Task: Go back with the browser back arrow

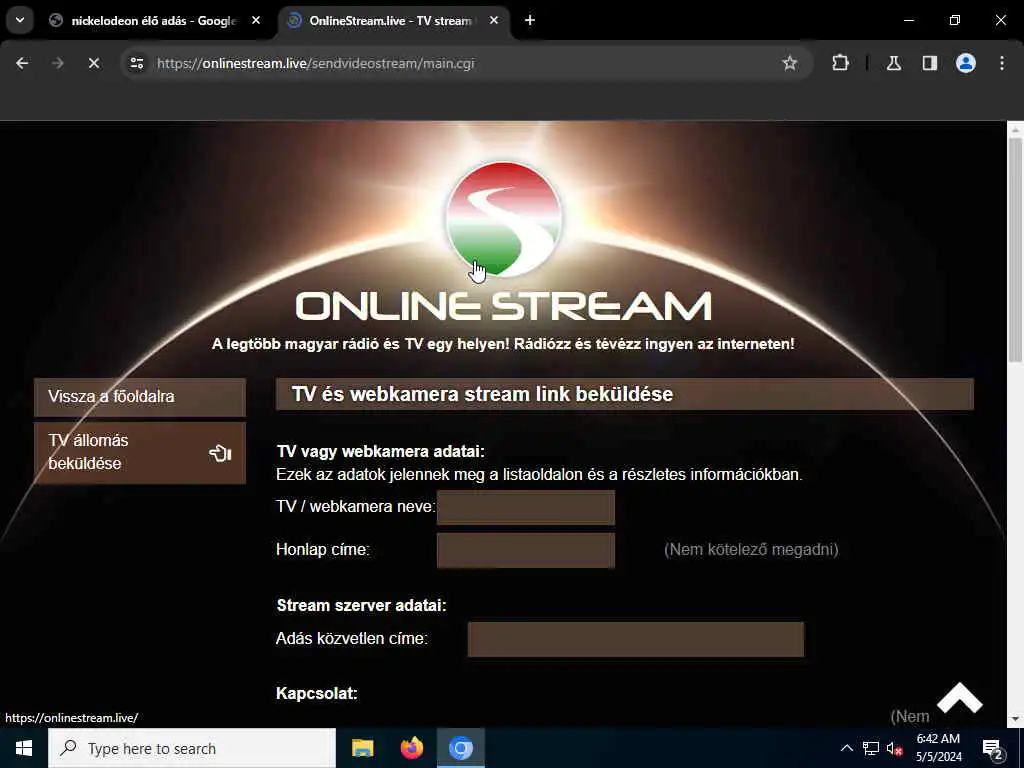Action: 22,63
